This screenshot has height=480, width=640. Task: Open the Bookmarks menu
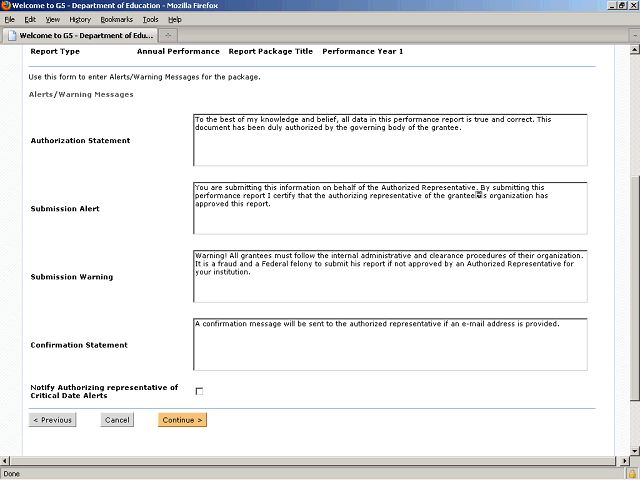tap(117, 20)
